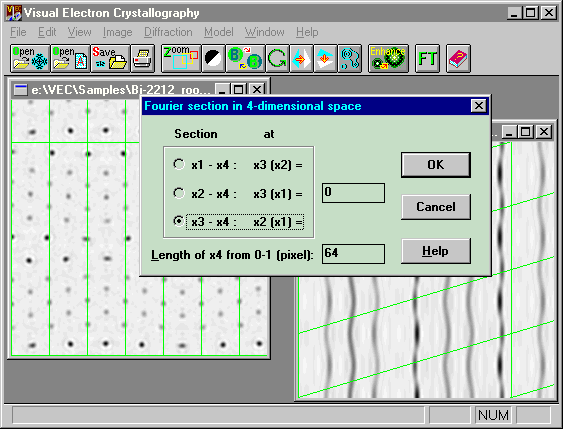Open the Model menu

pos(219,32)
